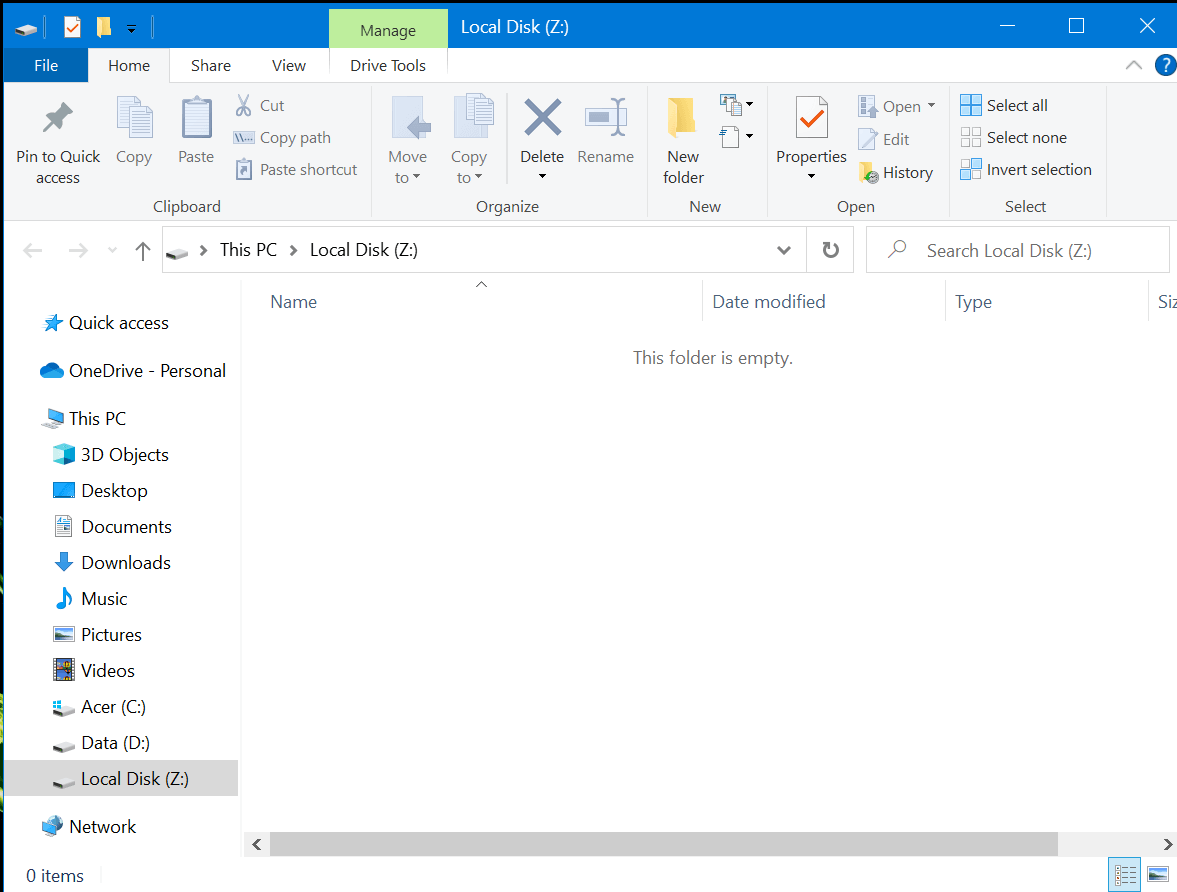
Task: Open the Help question mark icon
Action: [1164, 66]
